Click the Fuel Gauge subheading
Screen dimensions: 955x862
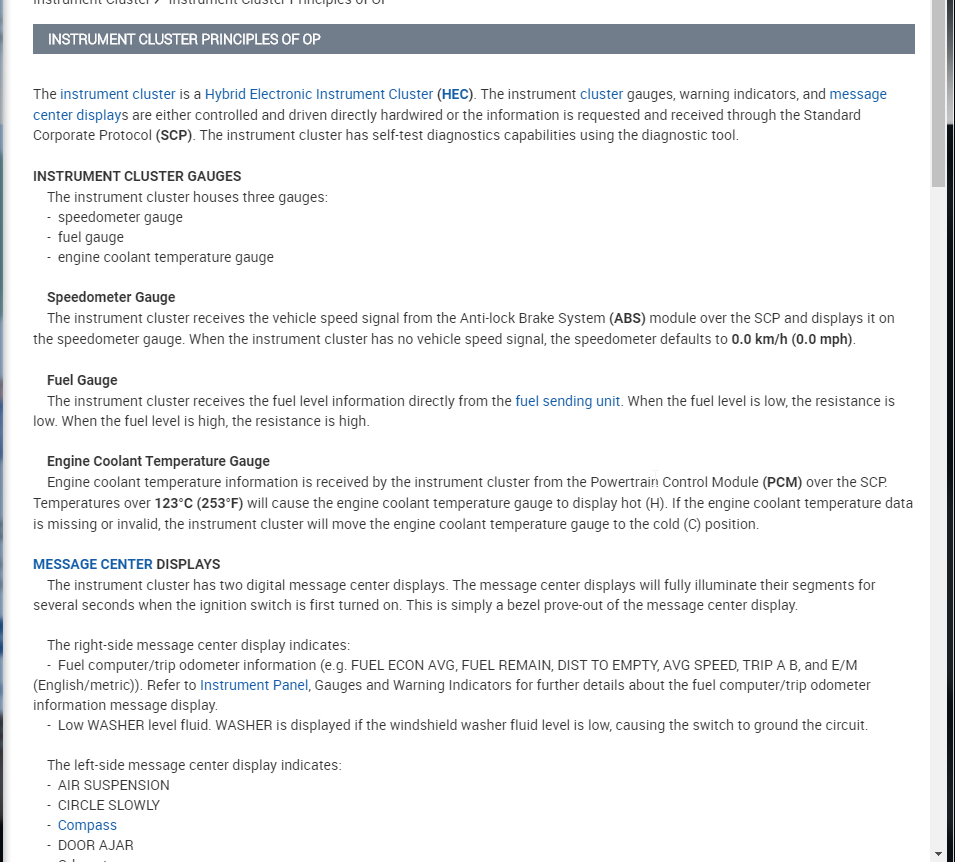82,380
